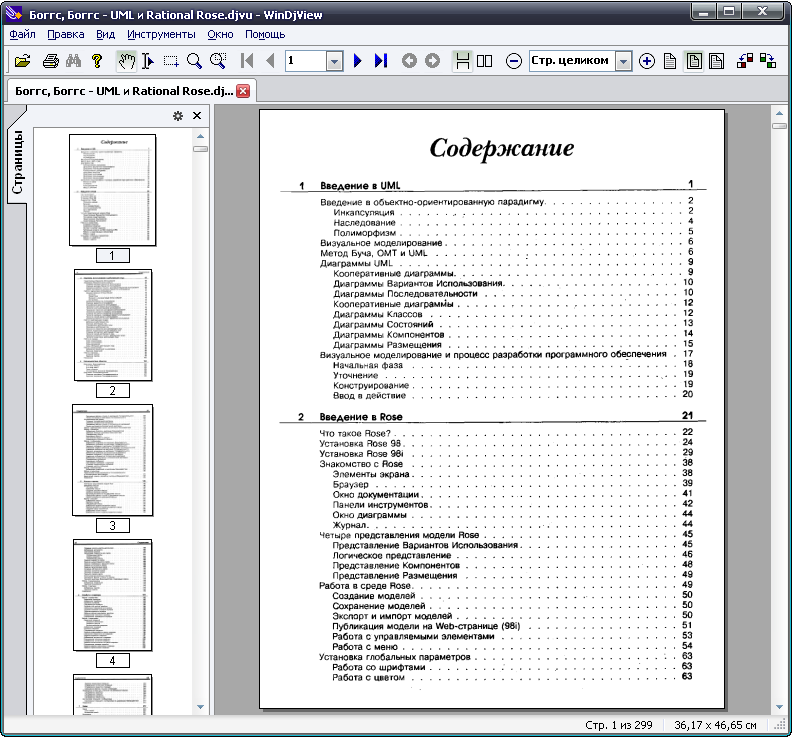Click the Print icon

click(51, 61)
